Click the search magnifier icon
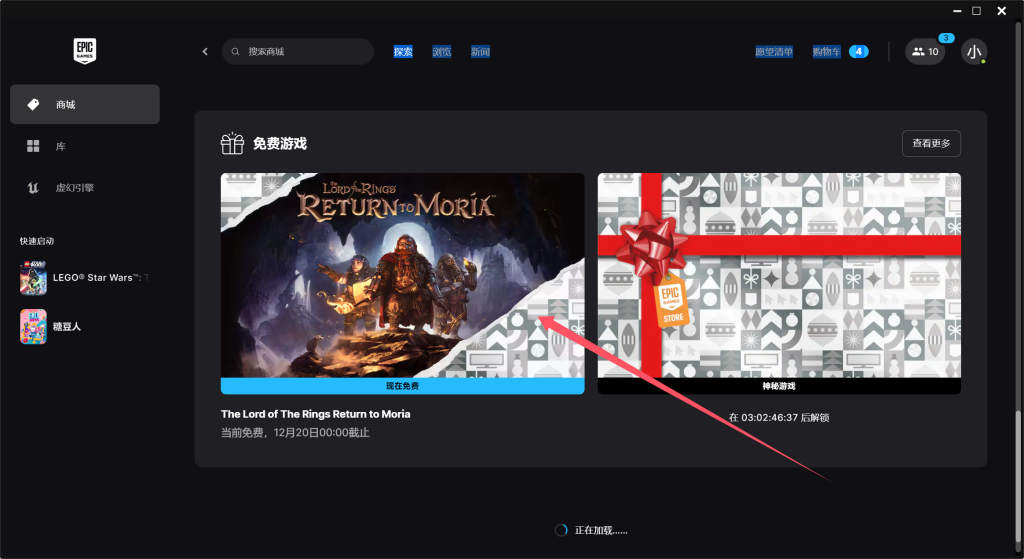1024x559 pixels. (236, 52)
